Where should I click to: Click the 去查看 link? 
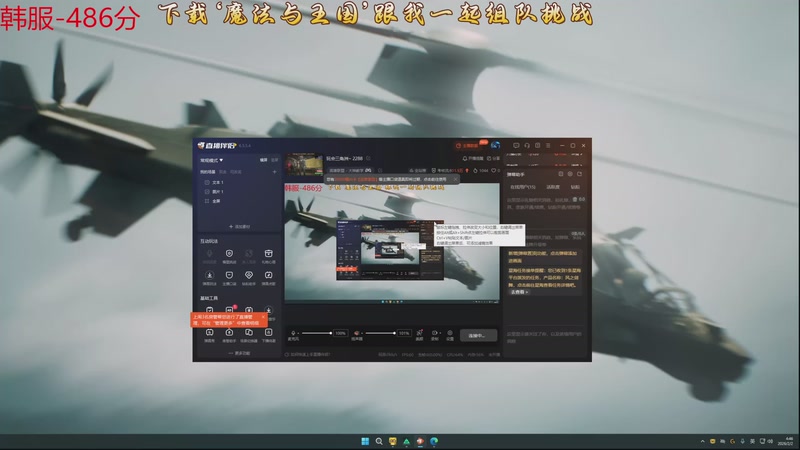519,292
